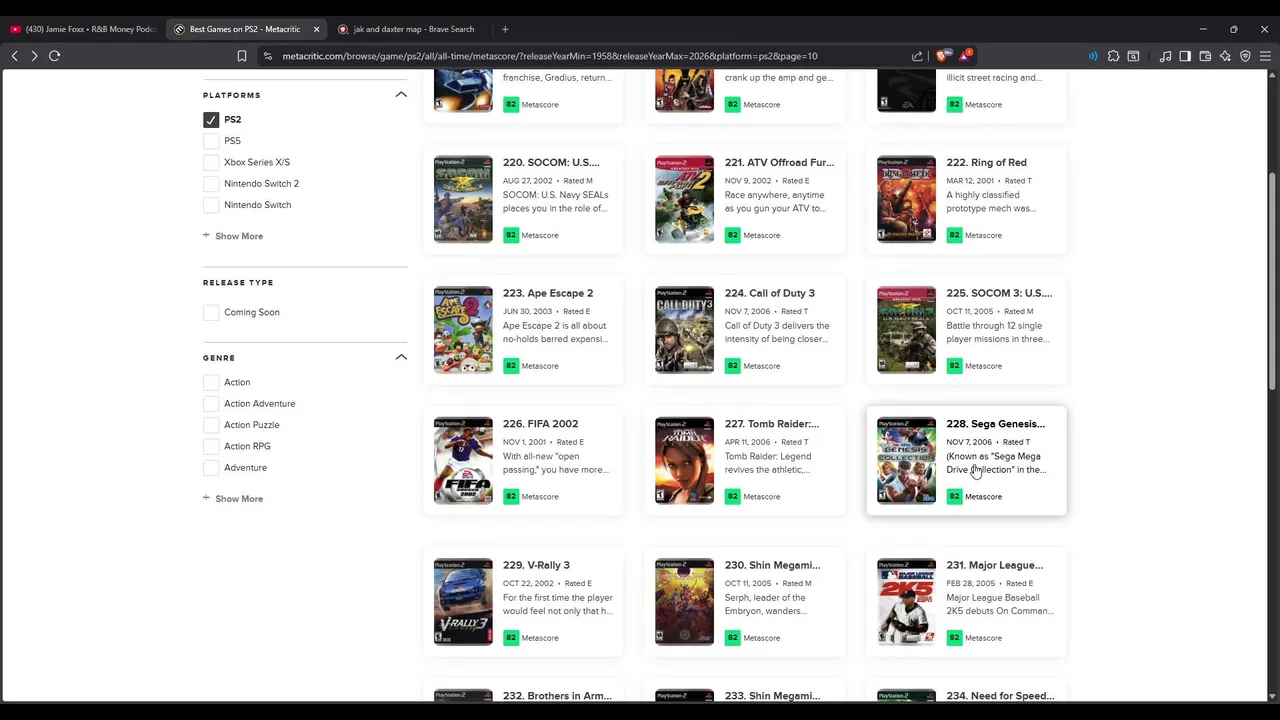
Task: Switch to the Jamie Foxx YouTube tab
Action: tap(82, 29)
